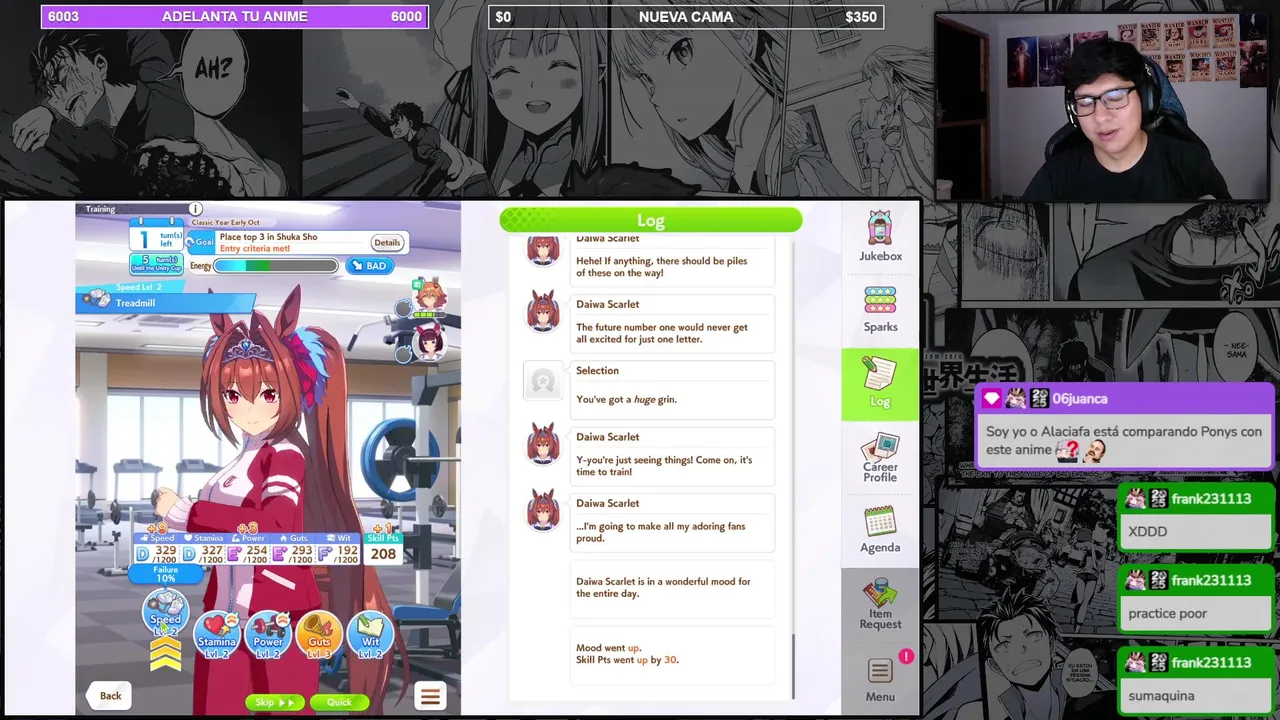This screenshot has width=1280, height=720.
Task: Click the Skill Pts 208 value
Action: point(383,554)
